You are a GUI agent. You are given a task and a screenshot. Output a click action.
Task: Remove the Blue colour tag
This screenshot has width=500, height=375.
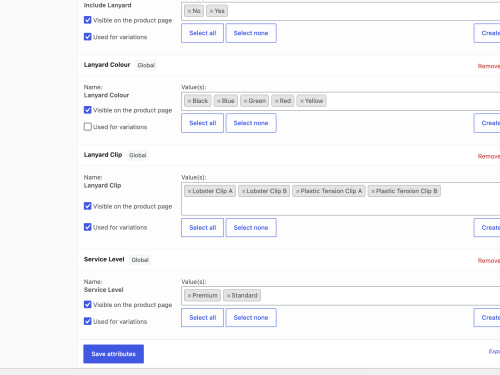point(219,101)
